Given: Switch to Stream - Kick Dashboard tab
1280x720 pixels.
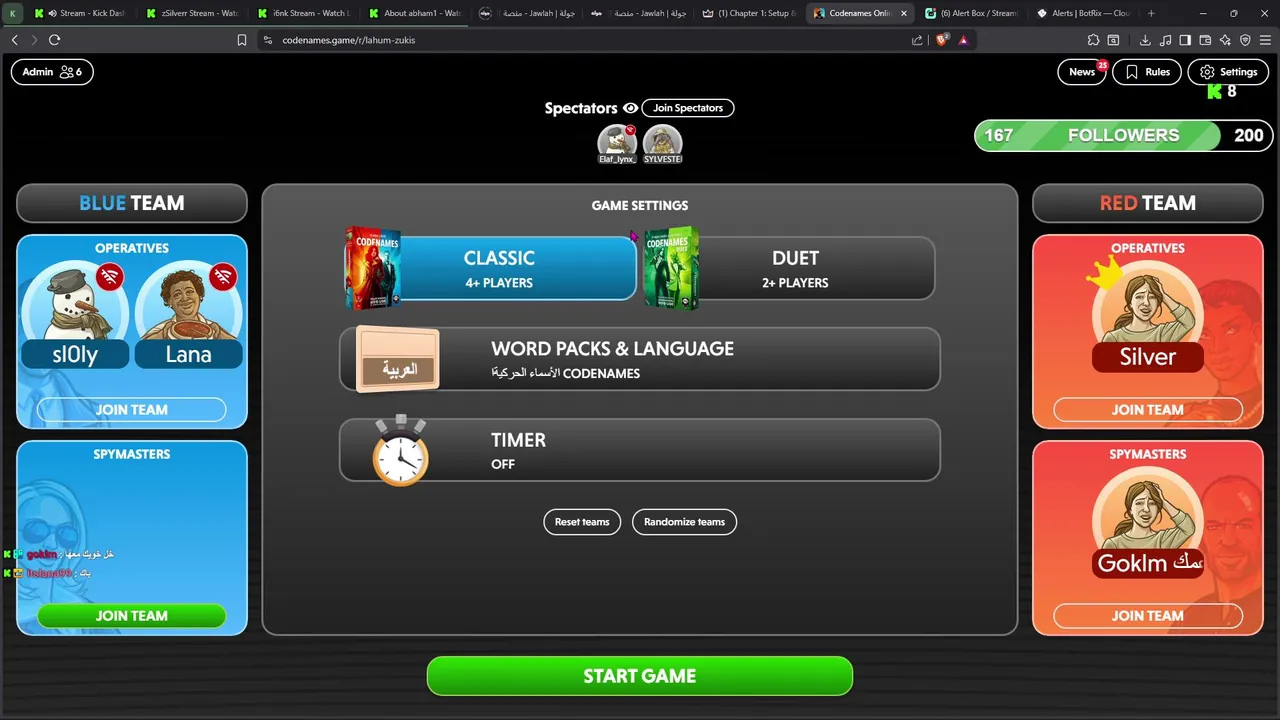Looking at the screenshot, I should pyautogui.click(x=79, y=13).
